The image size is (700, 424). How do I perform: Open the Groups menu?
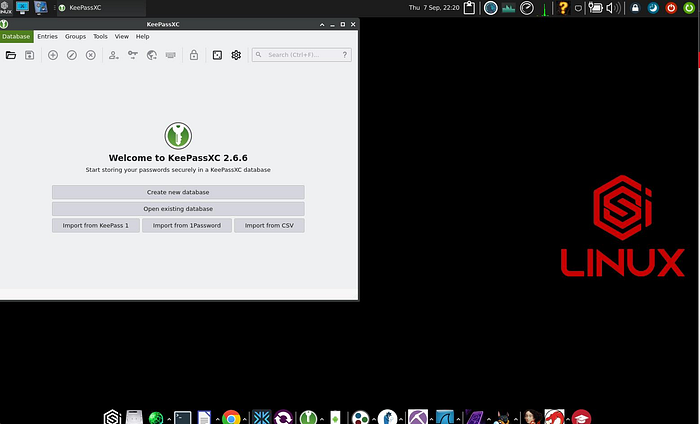[75, 37]
